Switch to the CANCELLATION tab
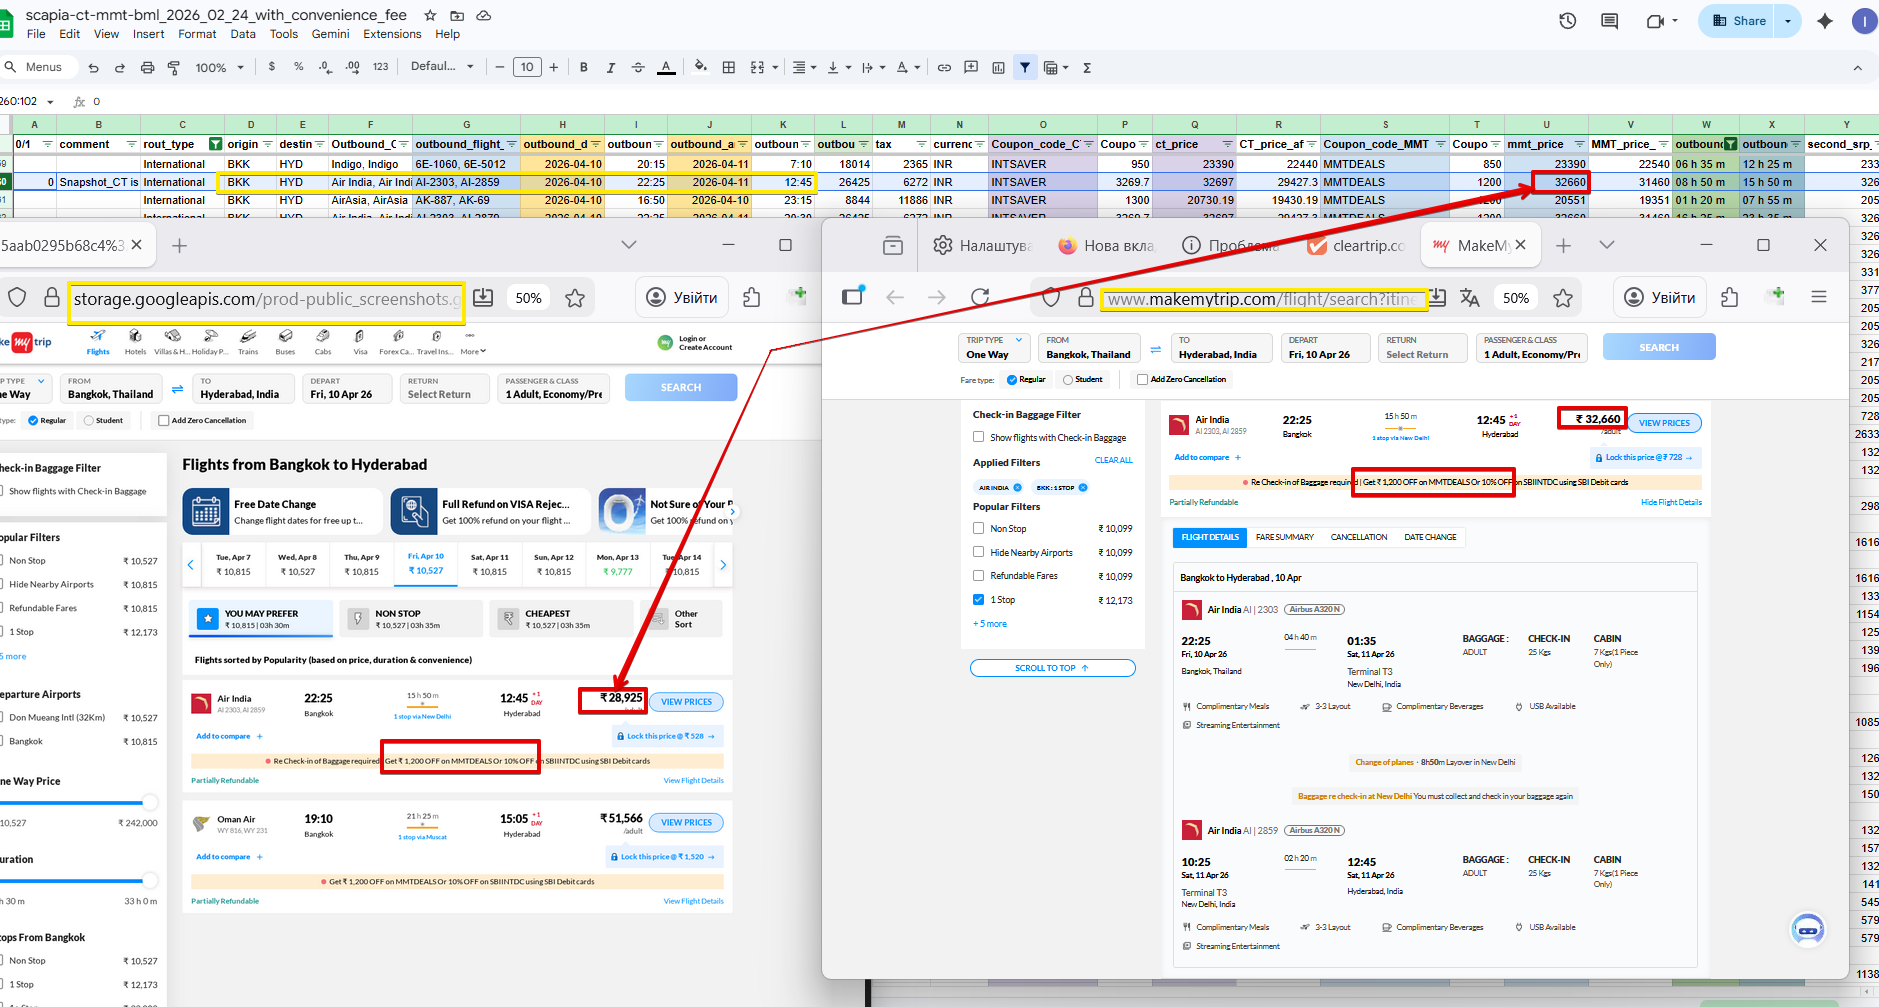The height and width of the screenshot is (1007, 1879). [1359, 537]
